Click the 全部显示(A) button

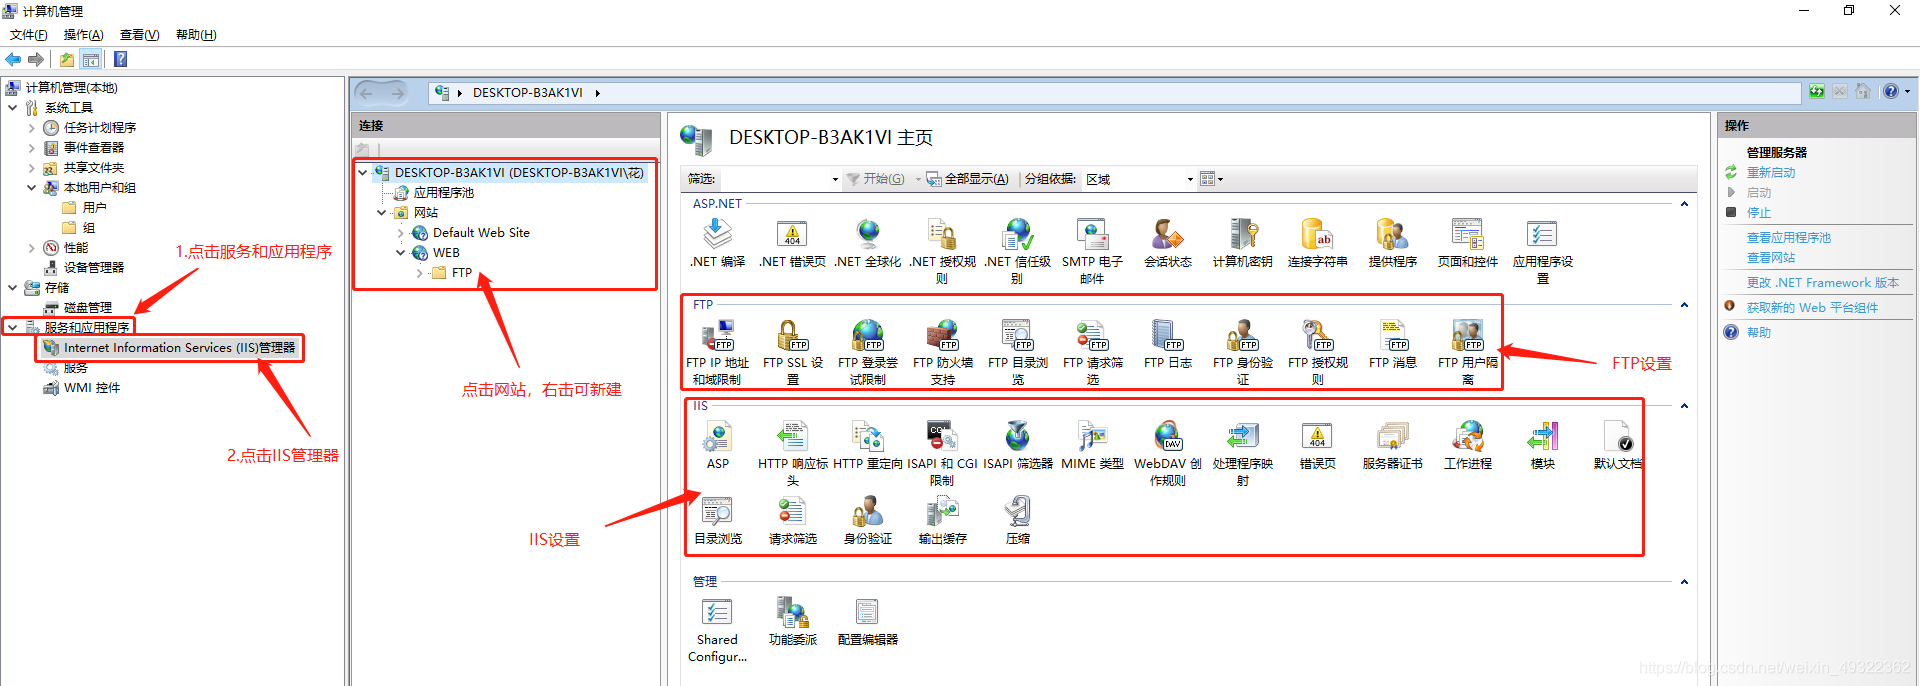click(x=968, y=179)
